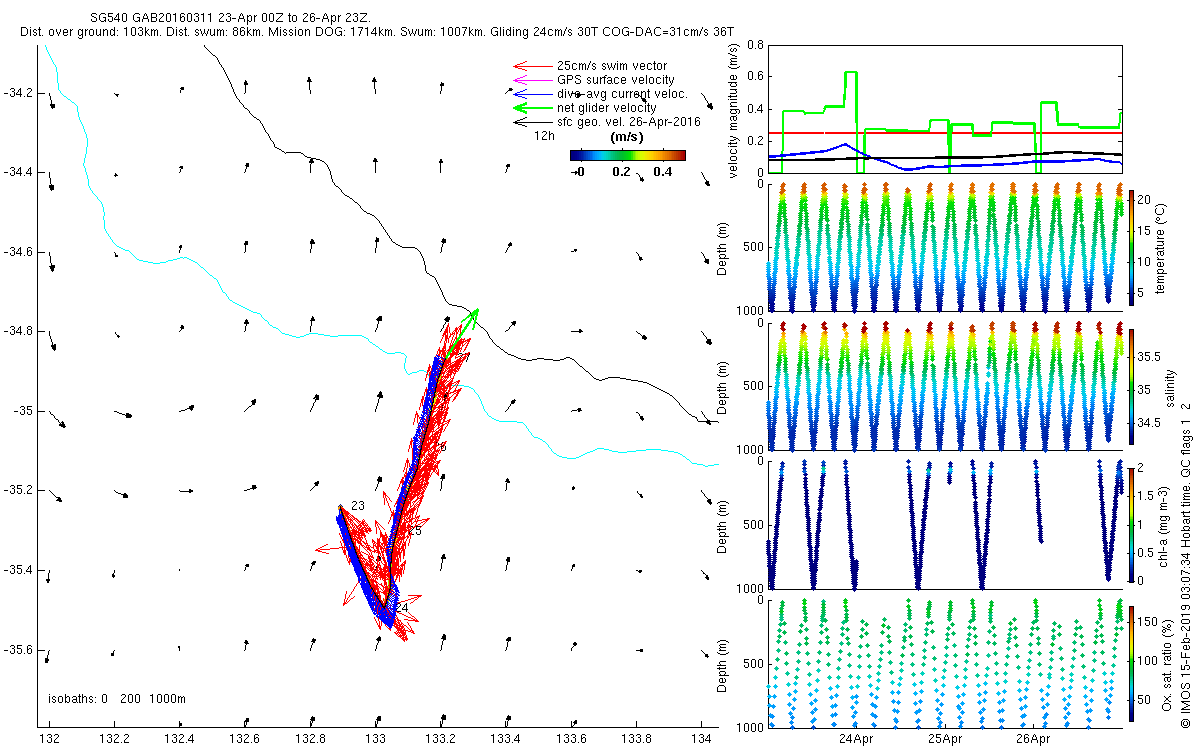
Task: Click the -34.2 latitude tick label
Action: click(x=19, y=93)
